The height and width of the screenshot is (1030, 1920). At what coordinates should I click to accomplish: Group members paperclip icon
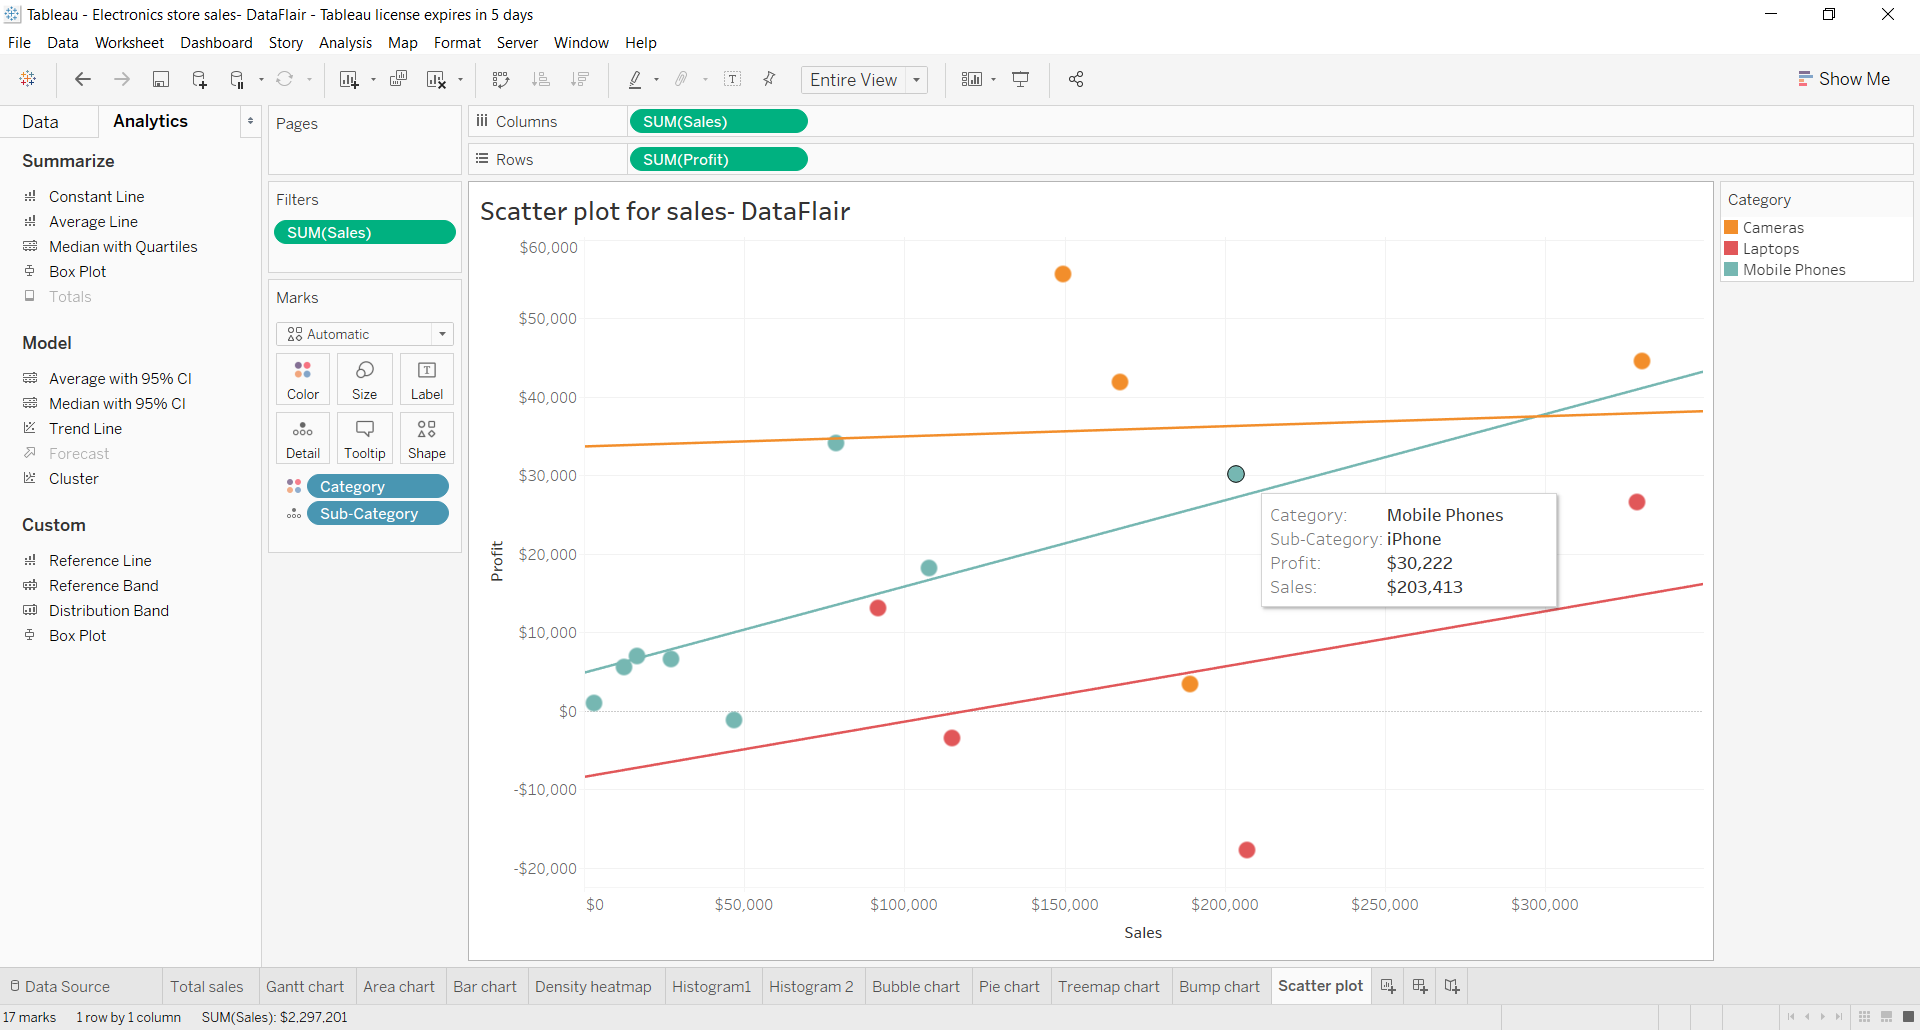(682, 79)
